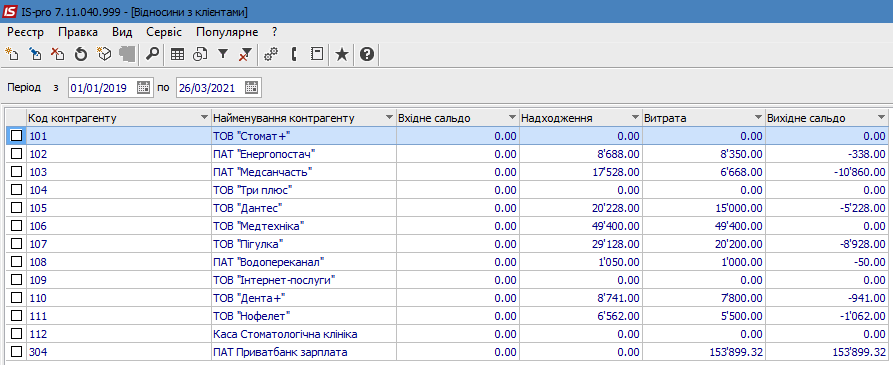Tick checkbox for row 112 Каса
Screen dimensions: 893x365
pyautogui.click(x=17, y=333)
